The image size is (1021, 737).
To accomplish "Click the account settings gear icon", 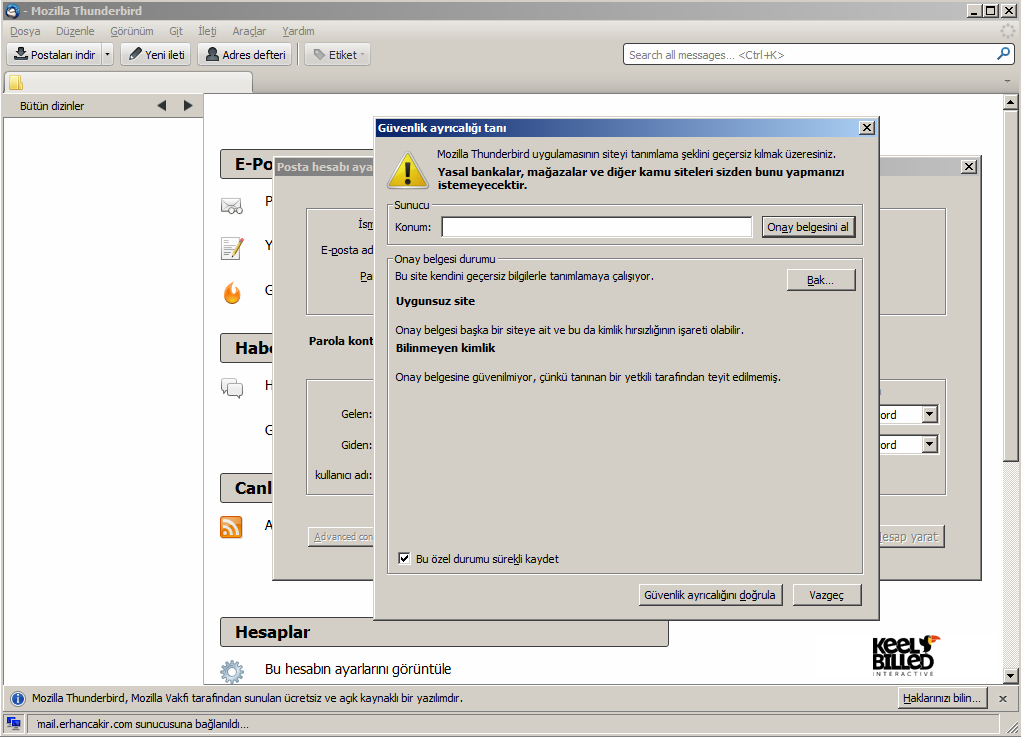I will pos(232,671).
